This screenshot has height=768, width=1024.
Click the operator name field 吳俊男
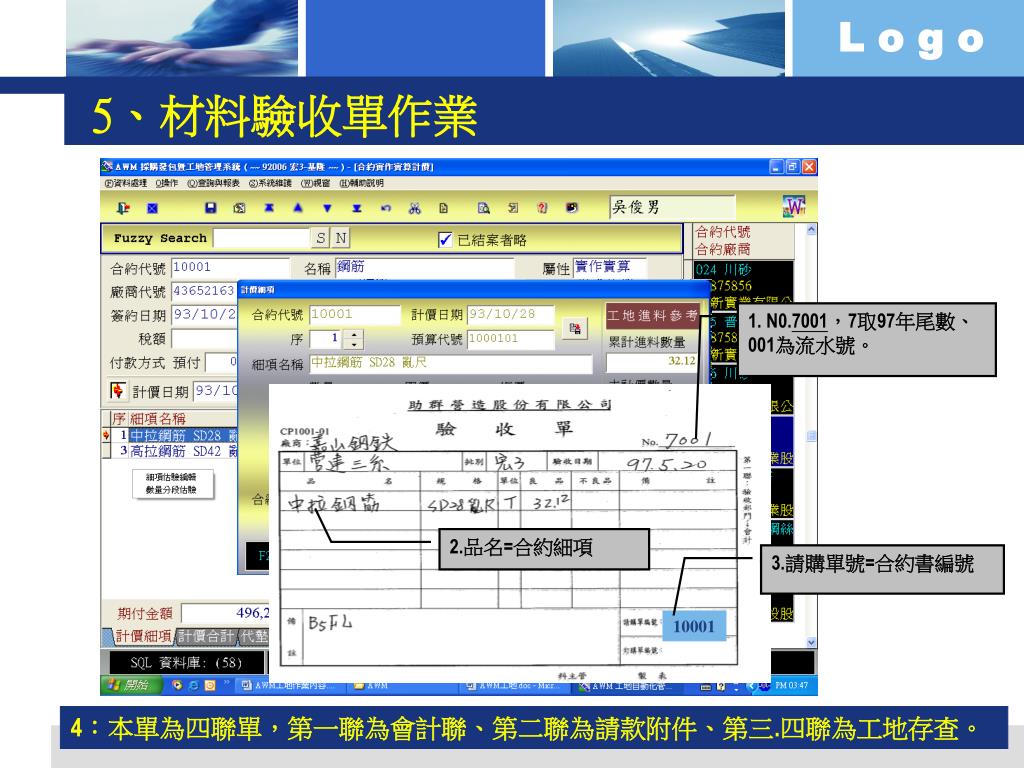tap(672, 207)
